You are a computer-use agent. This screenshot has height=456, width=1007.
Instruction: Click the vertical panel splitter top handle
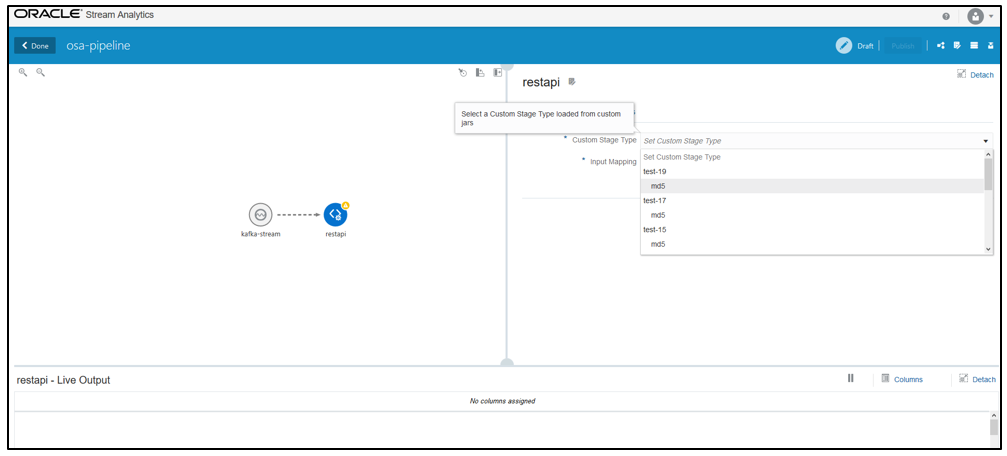coord(507,66)
